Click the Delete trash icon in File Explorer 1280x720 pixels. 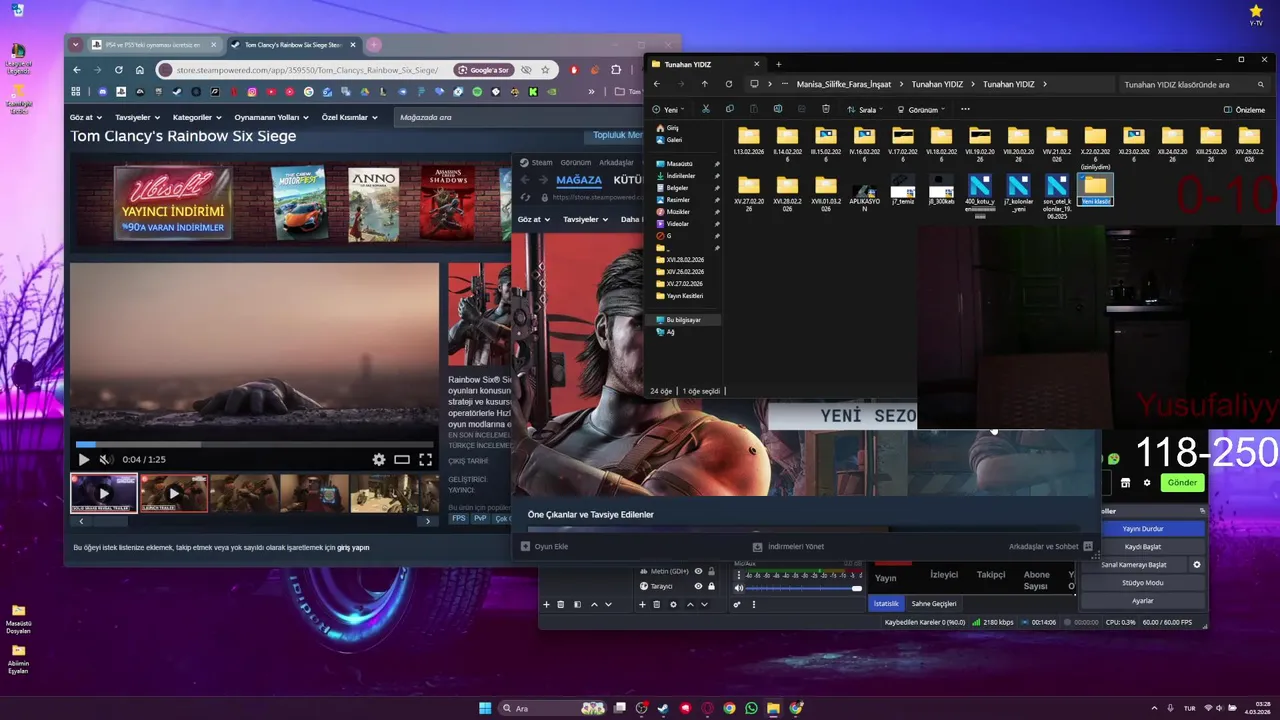coord(825,109)
